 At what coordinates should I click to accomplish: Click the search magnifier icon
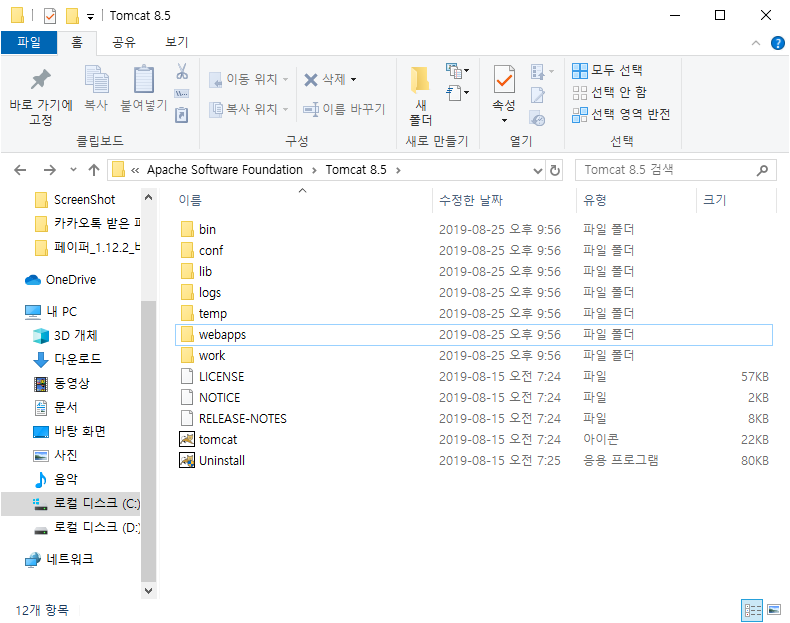pyautogui.click(x=762, y=170)
